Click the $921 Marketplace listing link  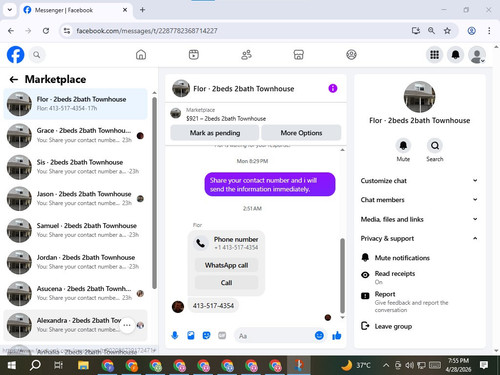[226, 118]
